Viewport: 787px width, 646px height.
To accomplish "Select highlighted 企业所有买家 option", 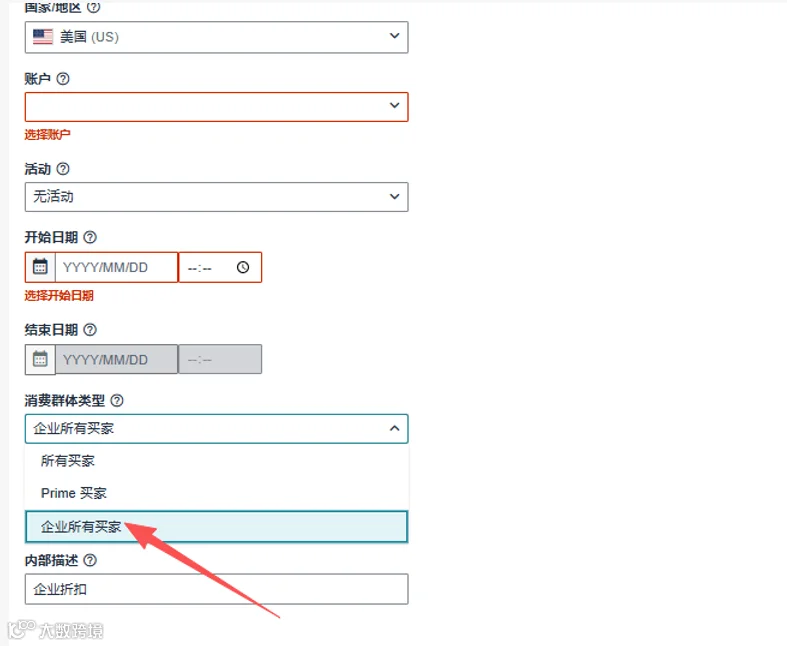I will click(x=216, y=527).
